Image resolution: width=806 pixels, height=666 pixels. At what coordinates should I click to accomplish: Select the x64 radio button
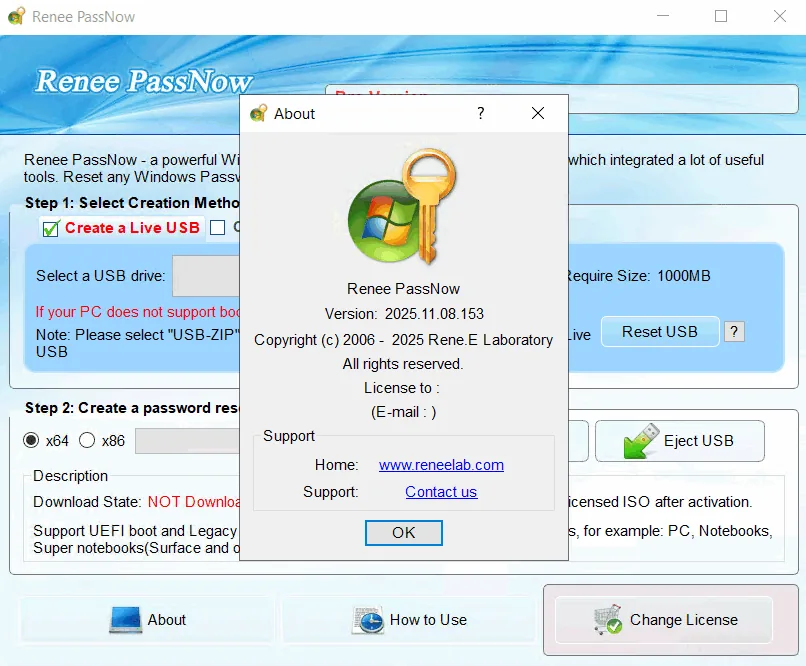point(31,440)
